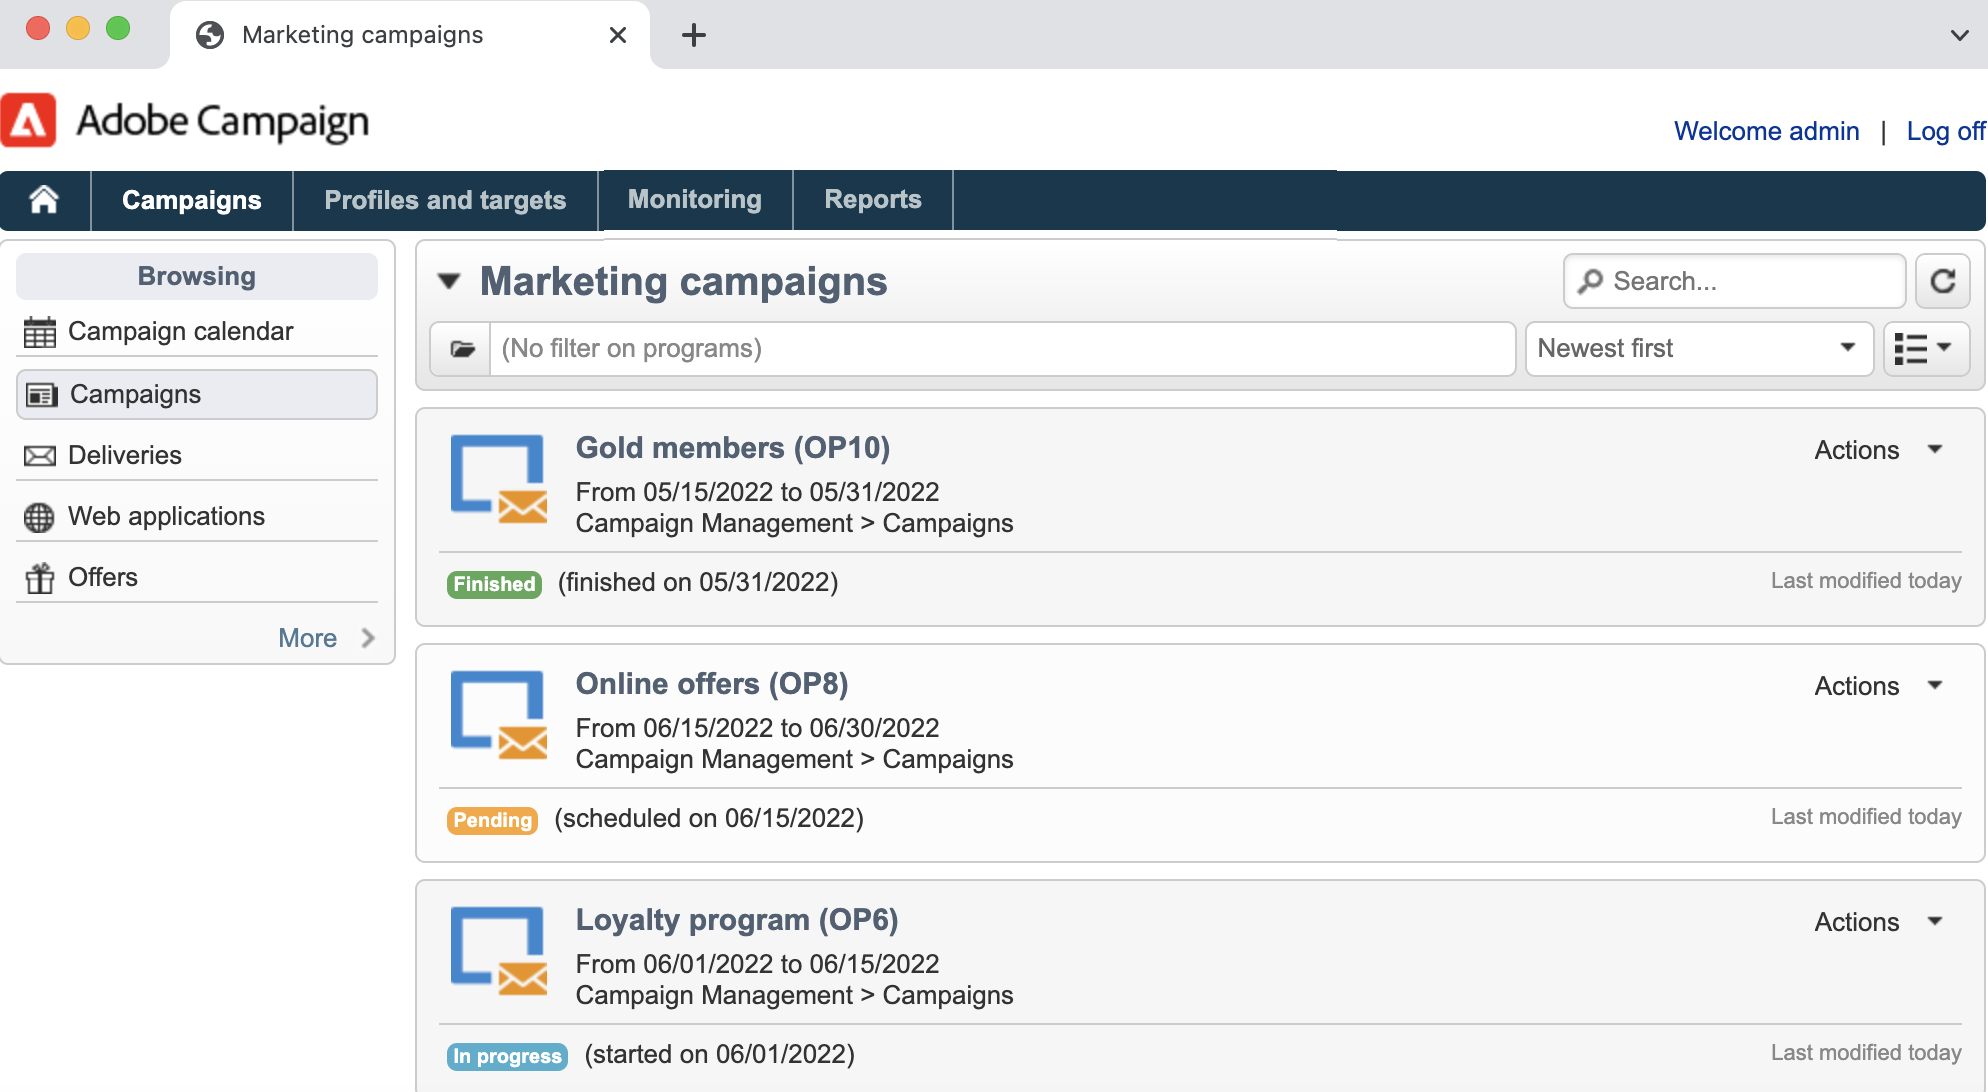Open Actions menu for Gold members
Image resolution: width=1988 pixels, height=1092 pixels.
pos(1877,450)
